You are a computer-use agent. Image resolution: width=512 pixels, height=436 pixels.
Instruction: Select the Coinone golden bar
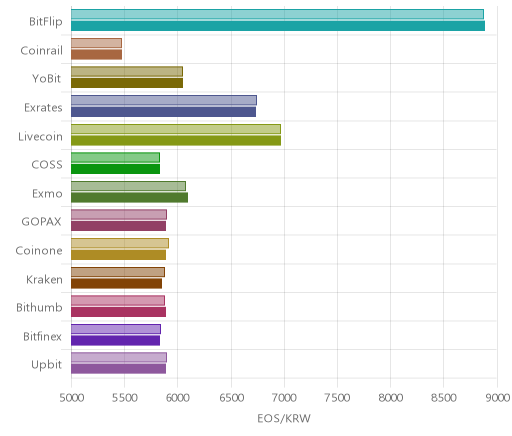(118, 255)
